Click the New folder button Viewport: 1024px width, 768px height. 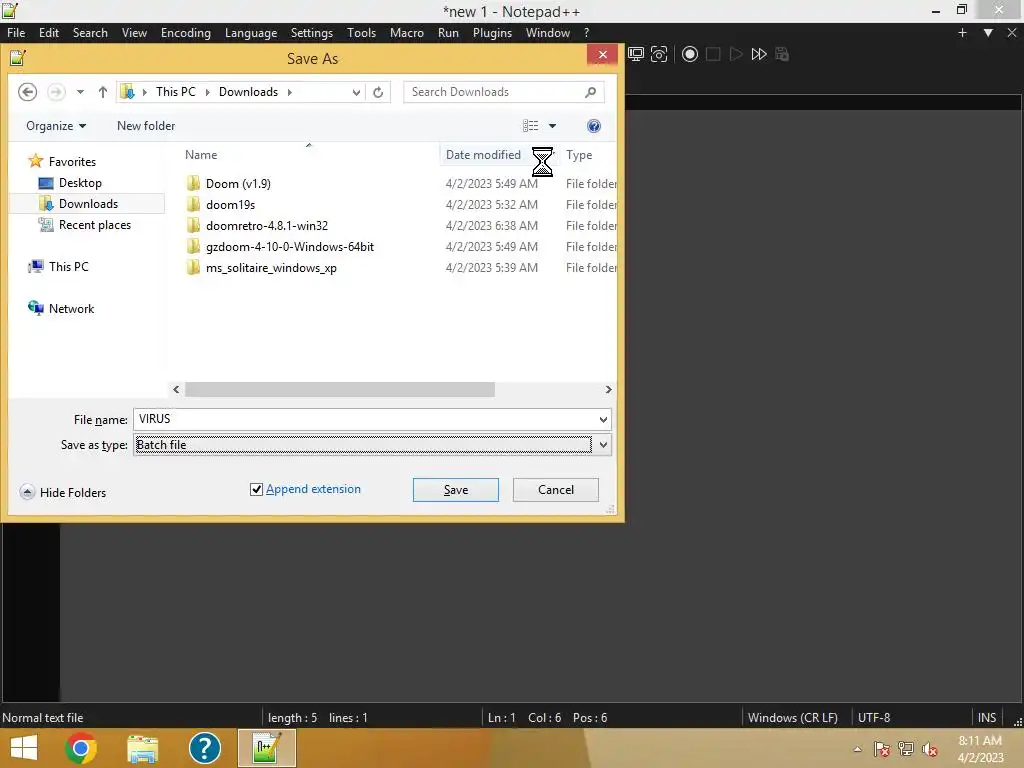click(146, 126)
